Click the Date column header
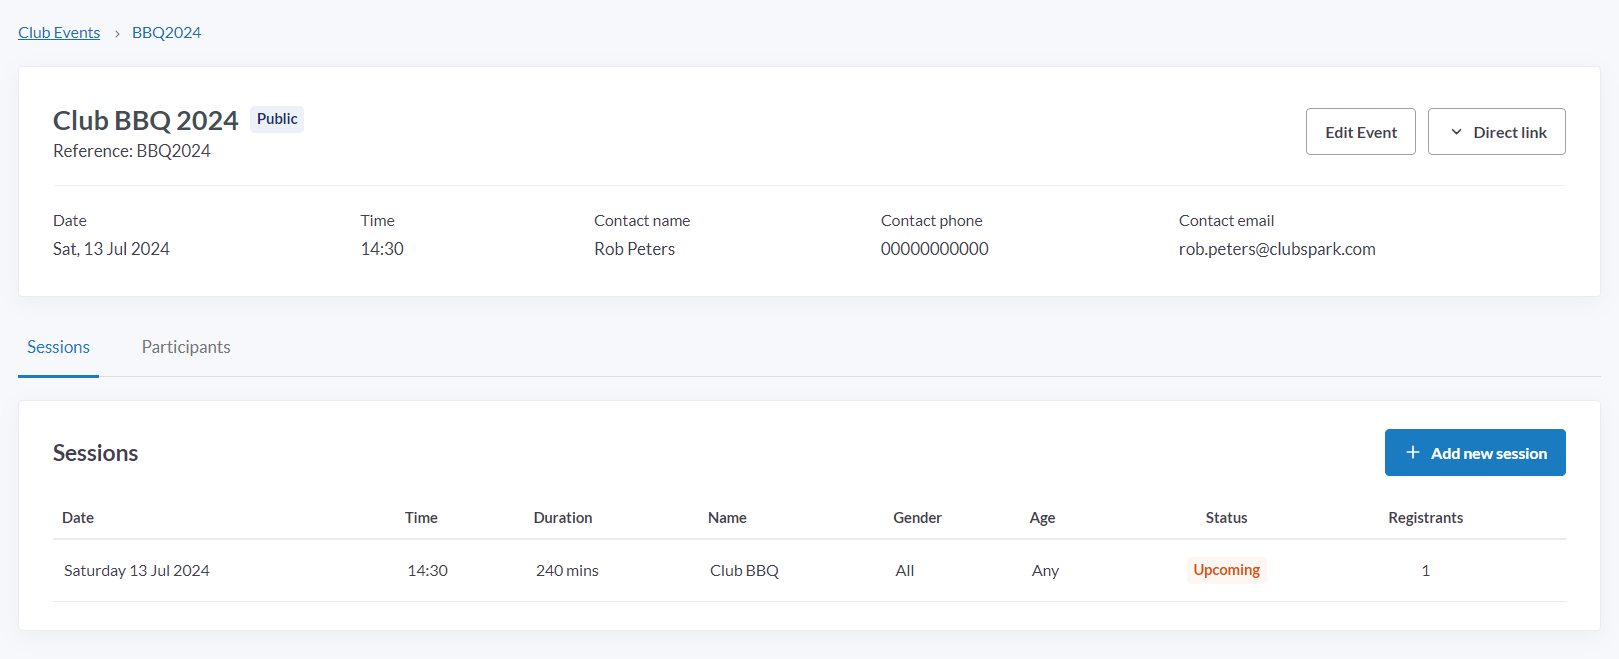The height and width of the screenshot is (659, 1619). [x=78, y=518]
